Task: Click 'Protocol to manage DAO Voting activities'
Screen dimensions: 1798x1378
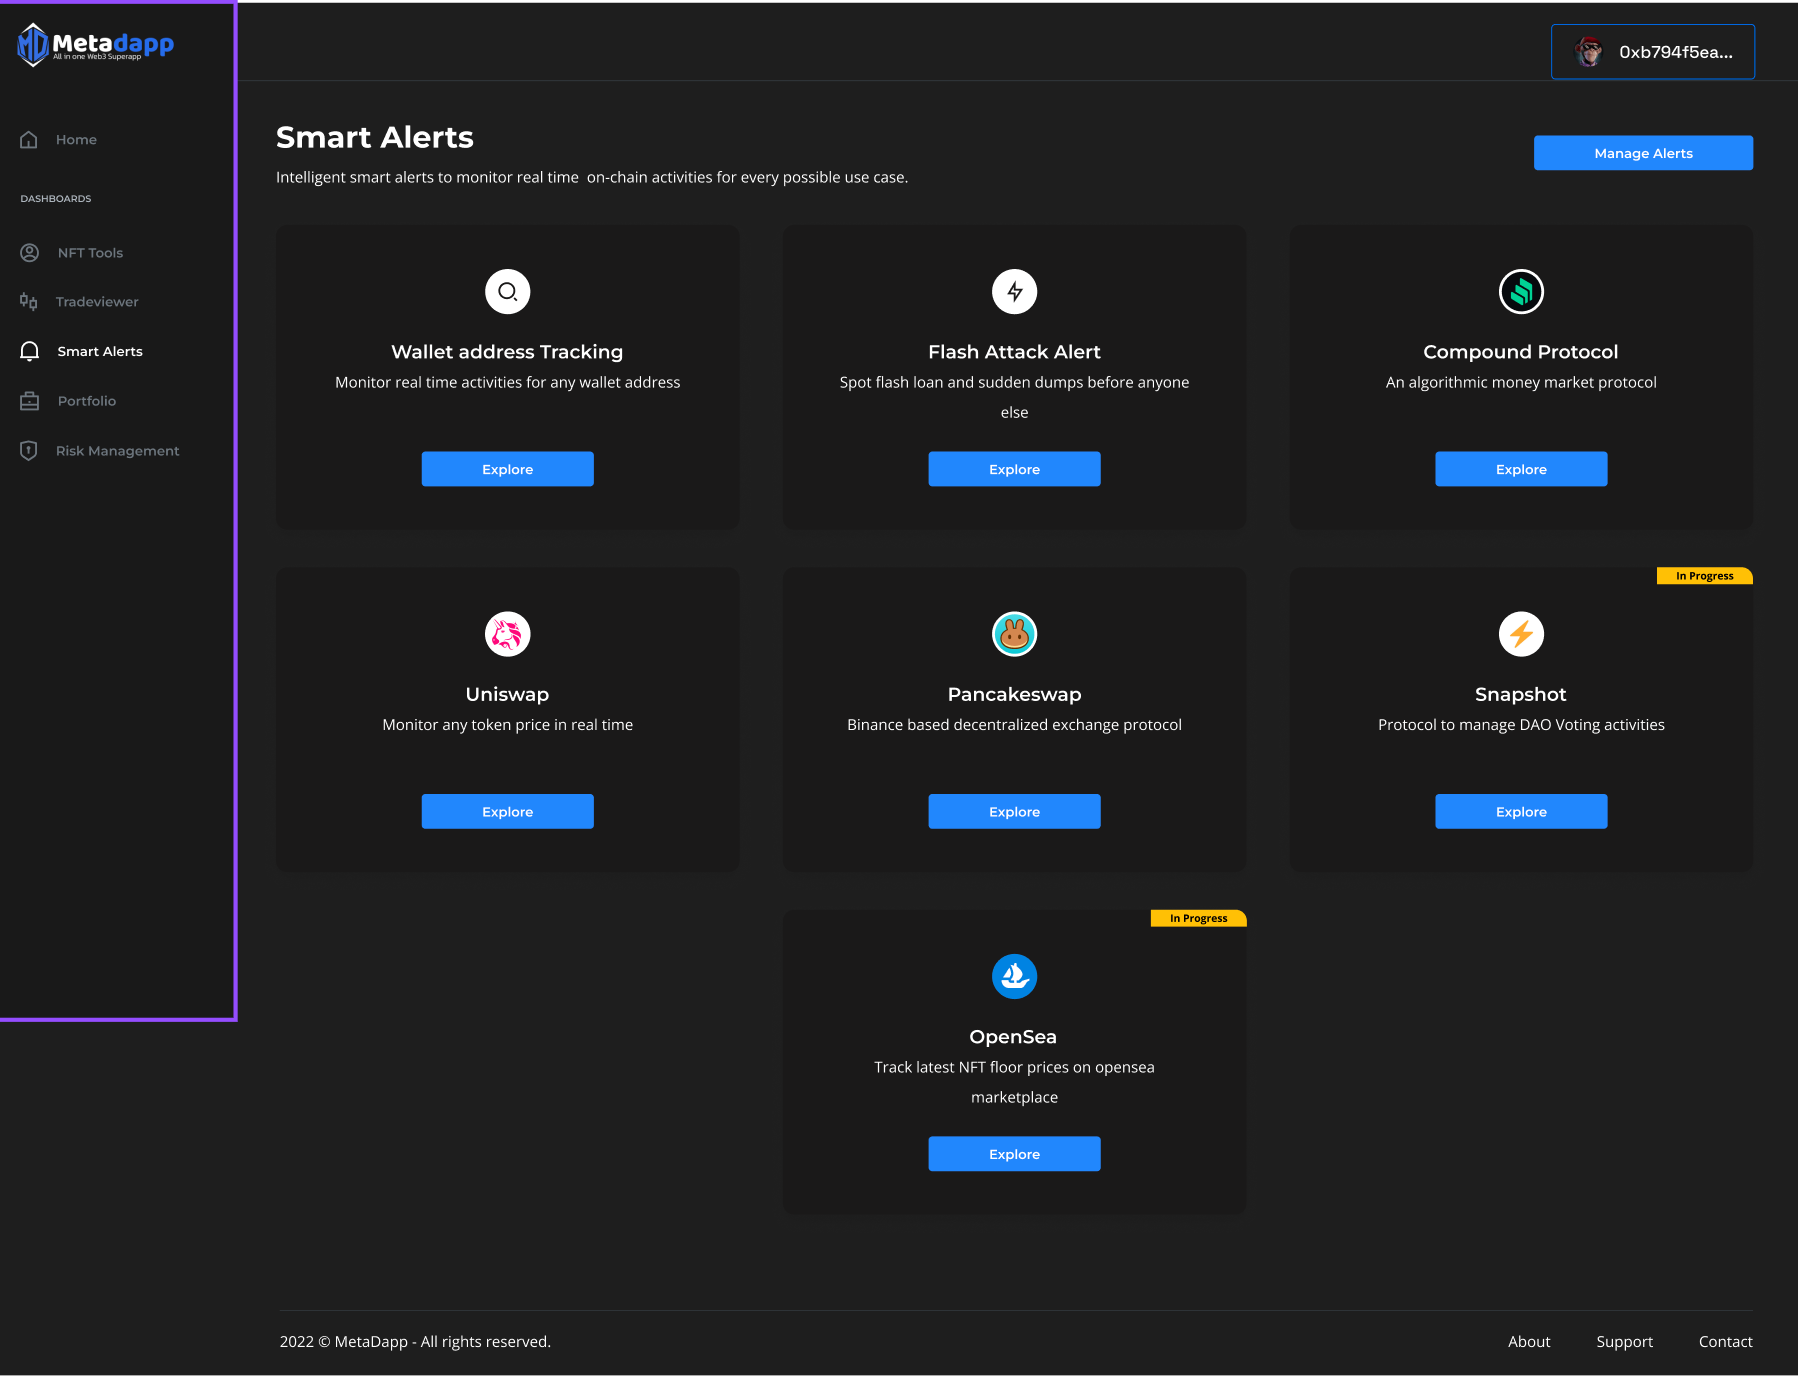Action: [x=1522, y=726]
